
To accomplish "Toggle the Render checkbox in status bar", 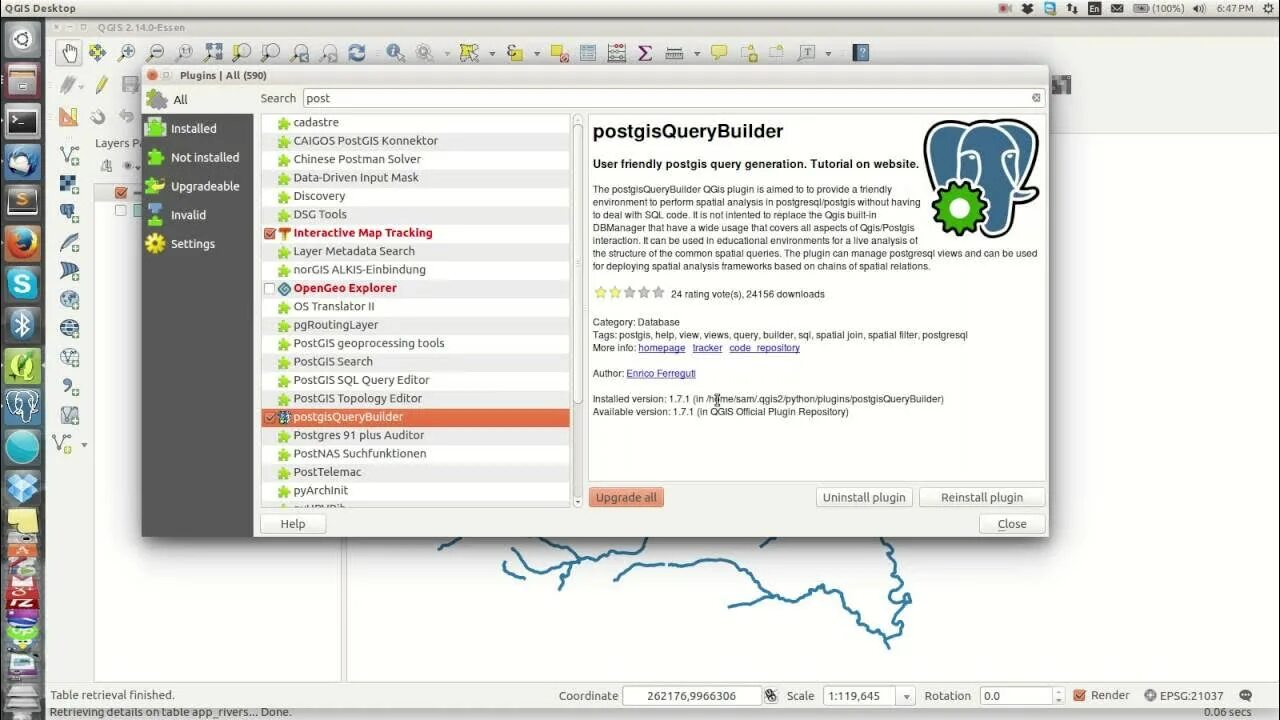I will [x=1079, y=696].
